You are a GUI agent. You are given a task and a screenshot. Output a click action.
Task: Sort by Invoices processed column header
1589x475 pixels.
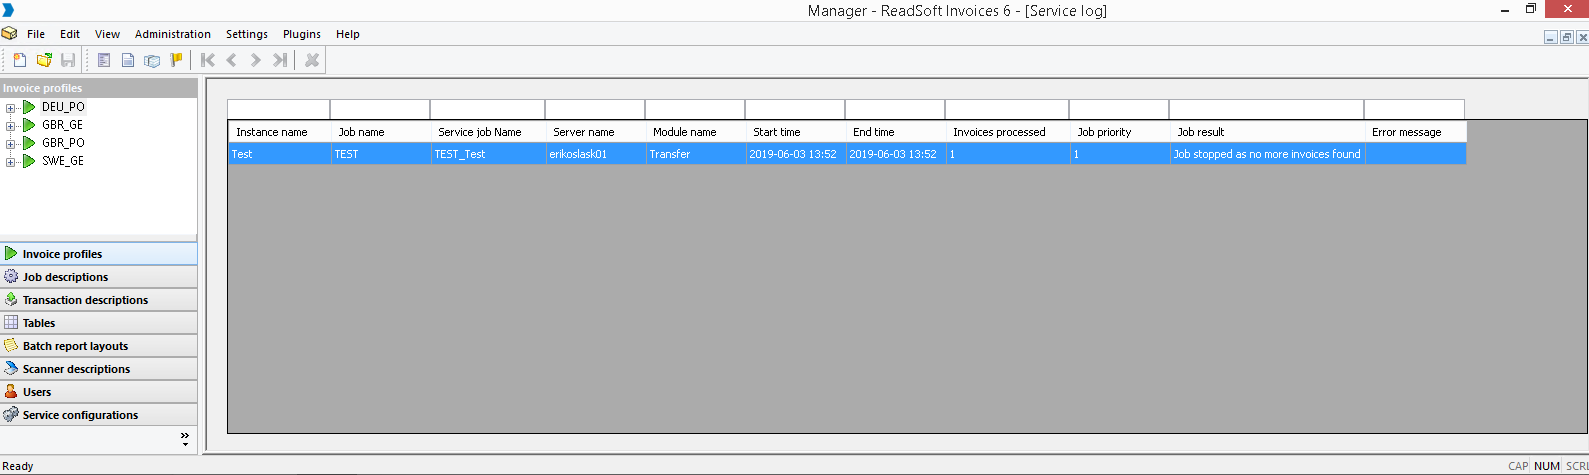click(1007, 132)
